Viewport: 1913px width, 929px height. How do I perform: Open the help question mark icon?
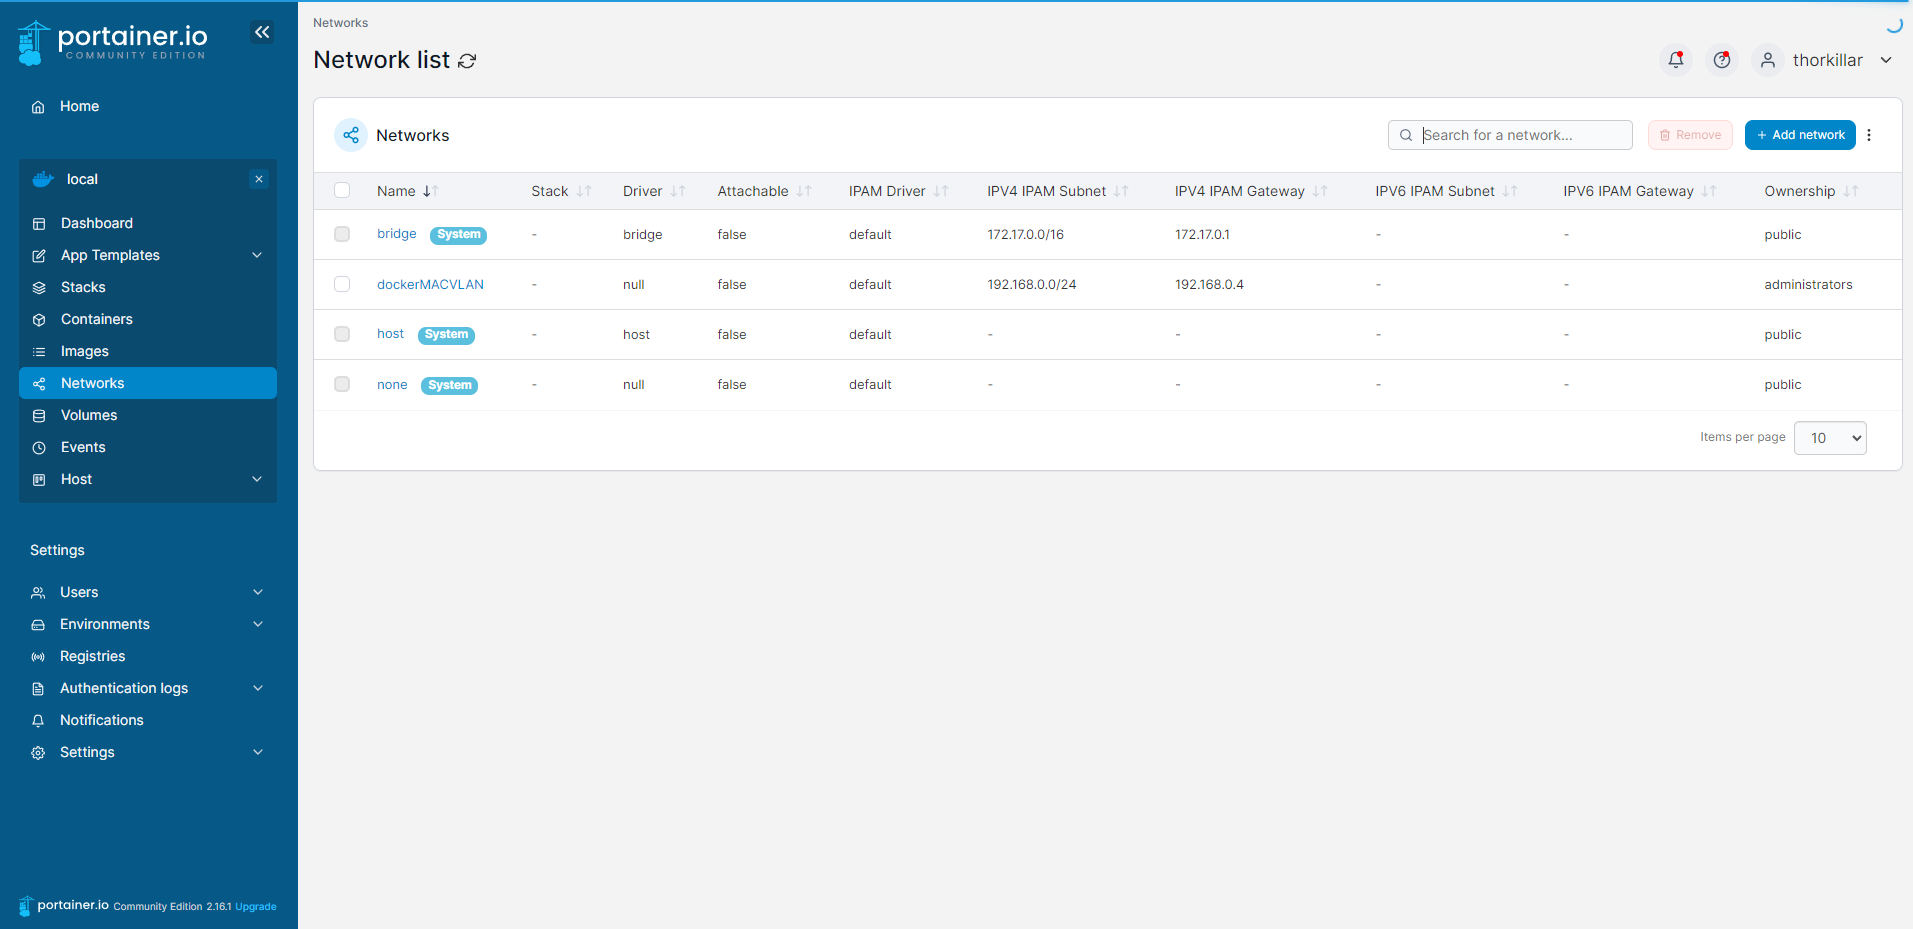tap(1722, 60)
